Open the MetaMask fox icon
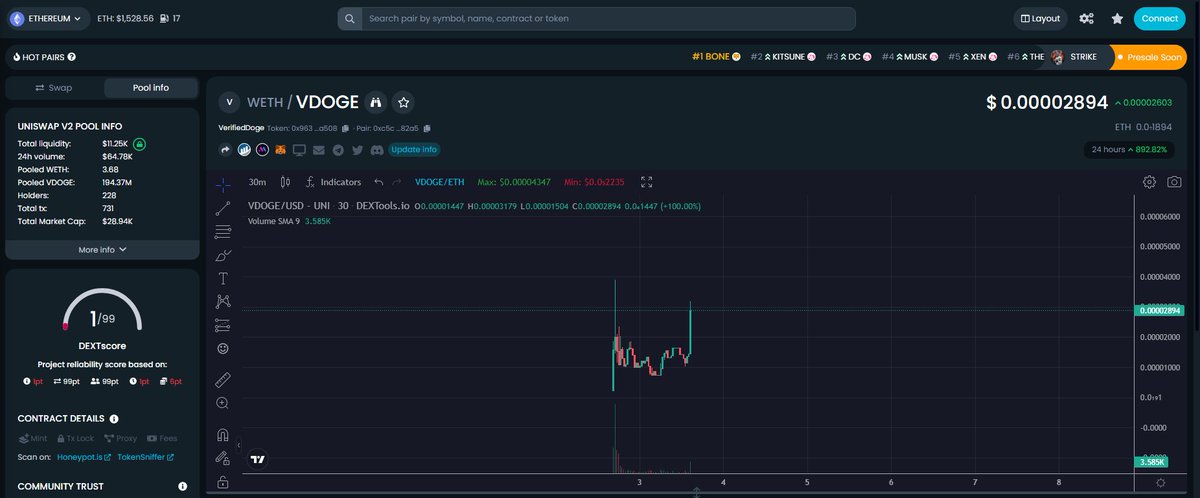 click(x=281, y=150)
